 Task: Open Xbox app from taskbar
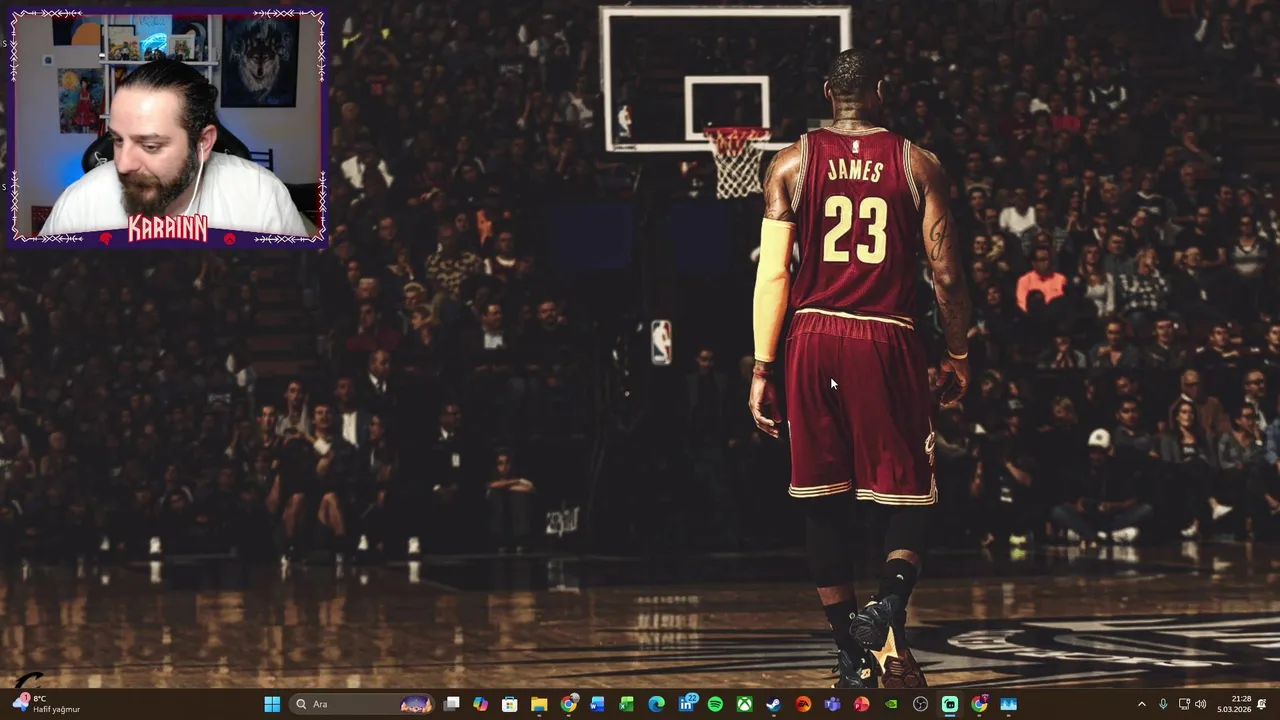(x=744, y=704)
